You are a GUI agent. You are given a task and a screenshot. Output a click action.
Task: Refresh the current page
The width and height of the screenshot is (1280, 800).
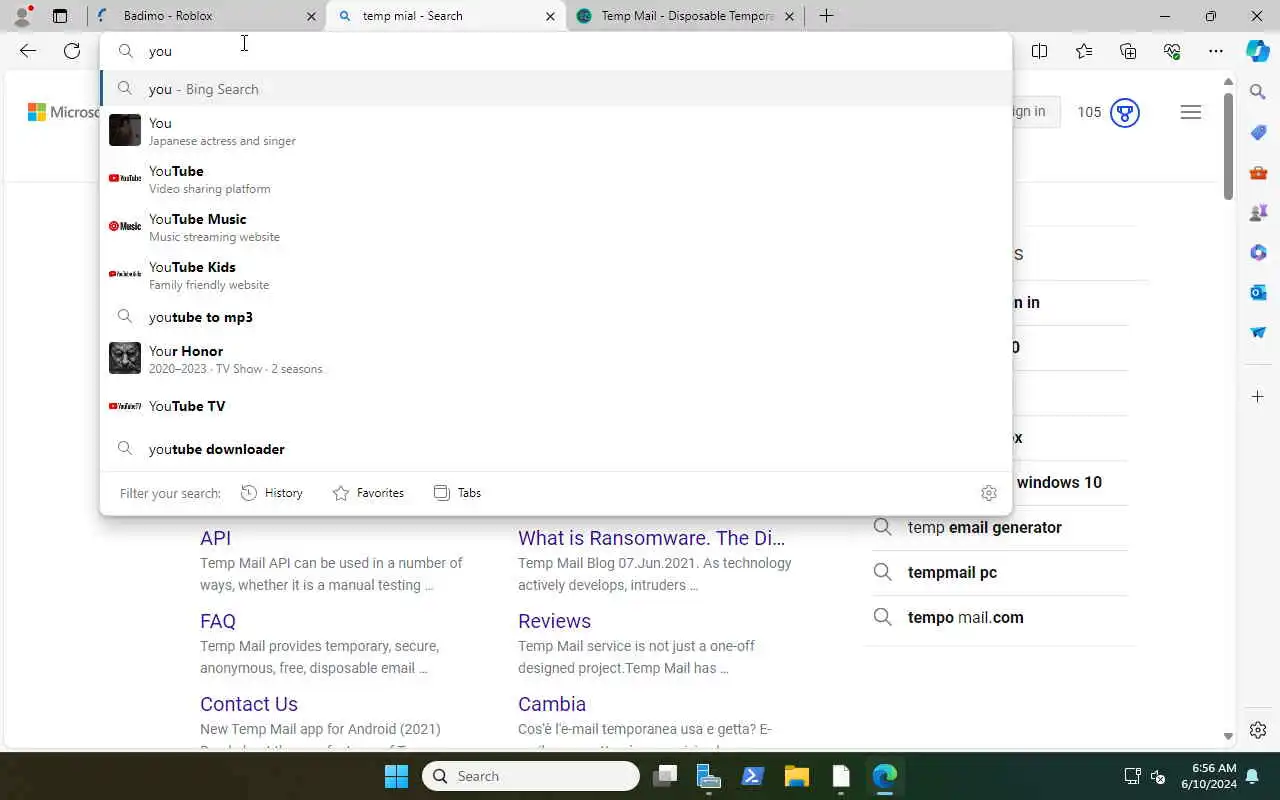72,51
